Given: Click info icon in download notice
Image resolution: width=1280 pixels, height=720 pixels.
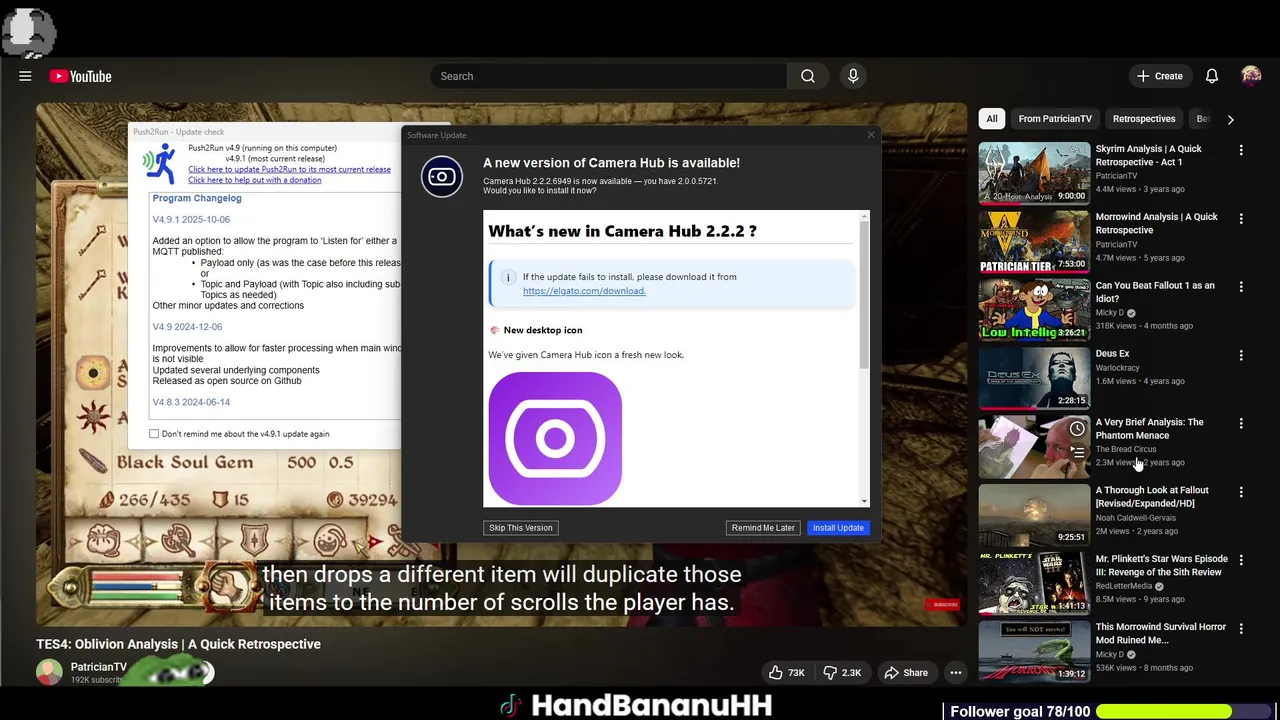Looking at the screenshot, I should [x=508, y=277].
